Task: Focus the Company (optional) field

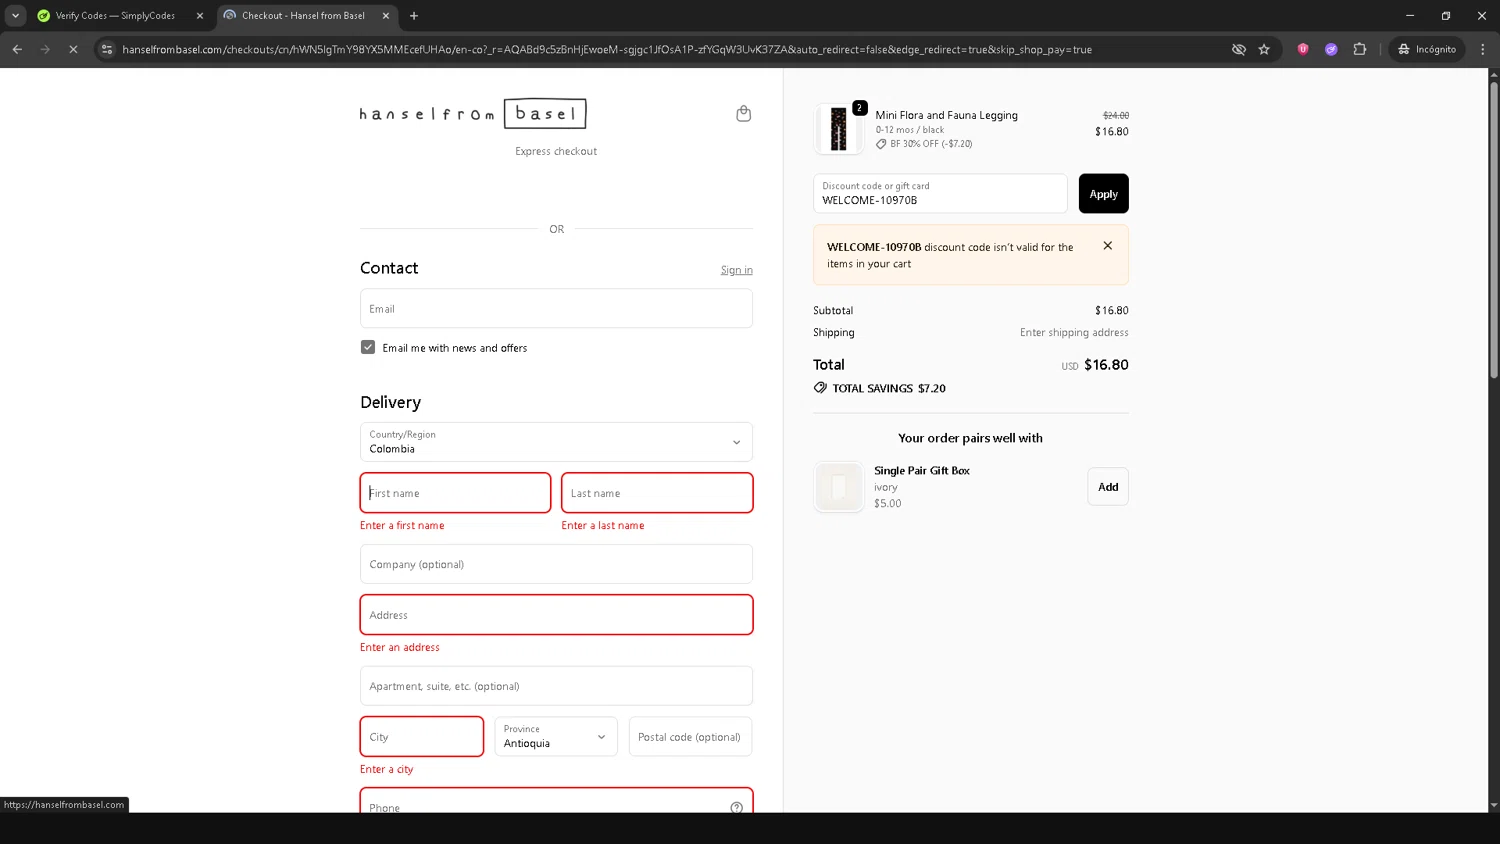Action: click(556, 564)
